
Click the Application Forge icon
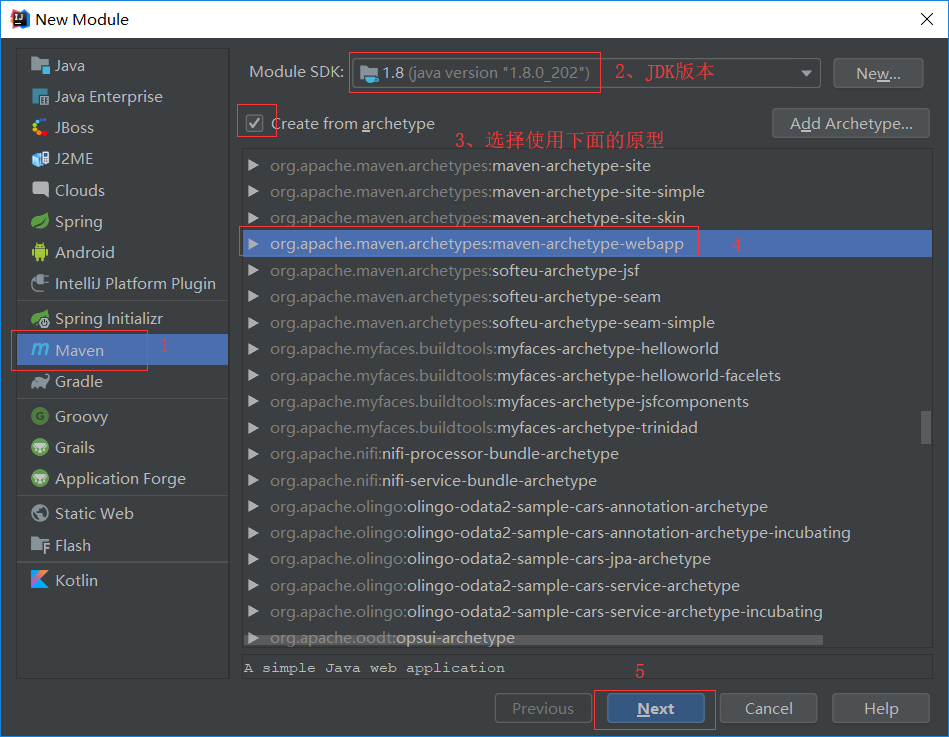[40, 478]
